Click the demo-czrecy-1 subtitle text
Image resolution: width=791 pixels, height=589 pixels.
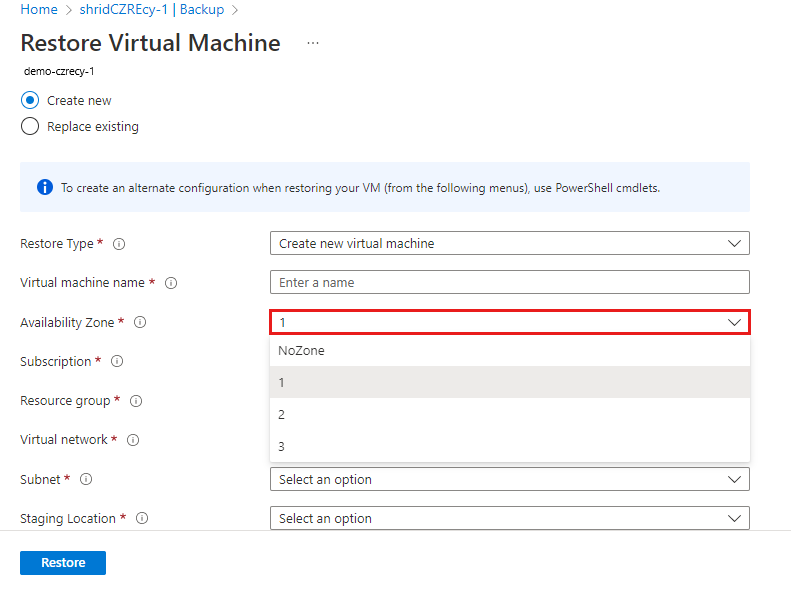click(59, 72)
